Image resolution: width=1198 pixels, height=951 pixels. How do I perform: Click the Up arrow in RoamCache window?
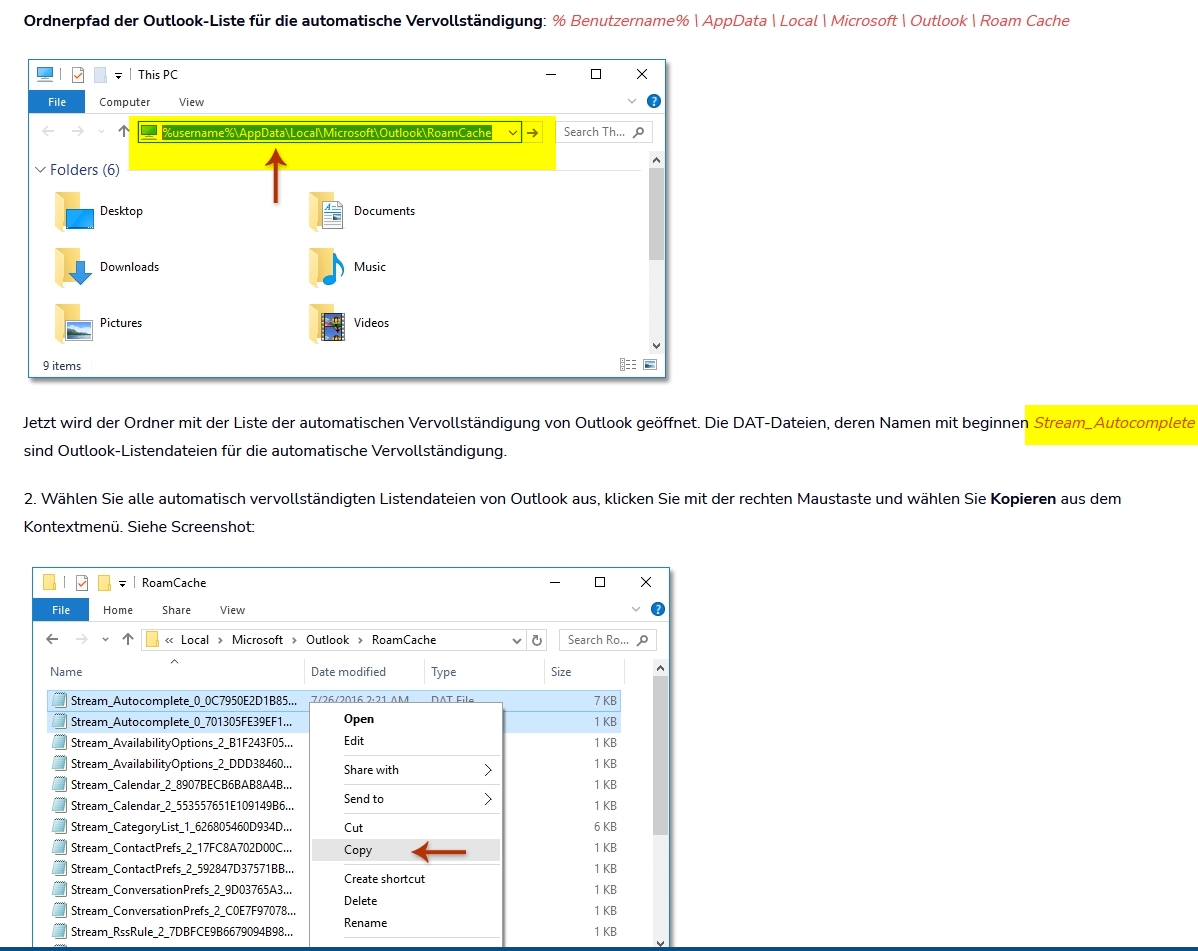[128, 640]
